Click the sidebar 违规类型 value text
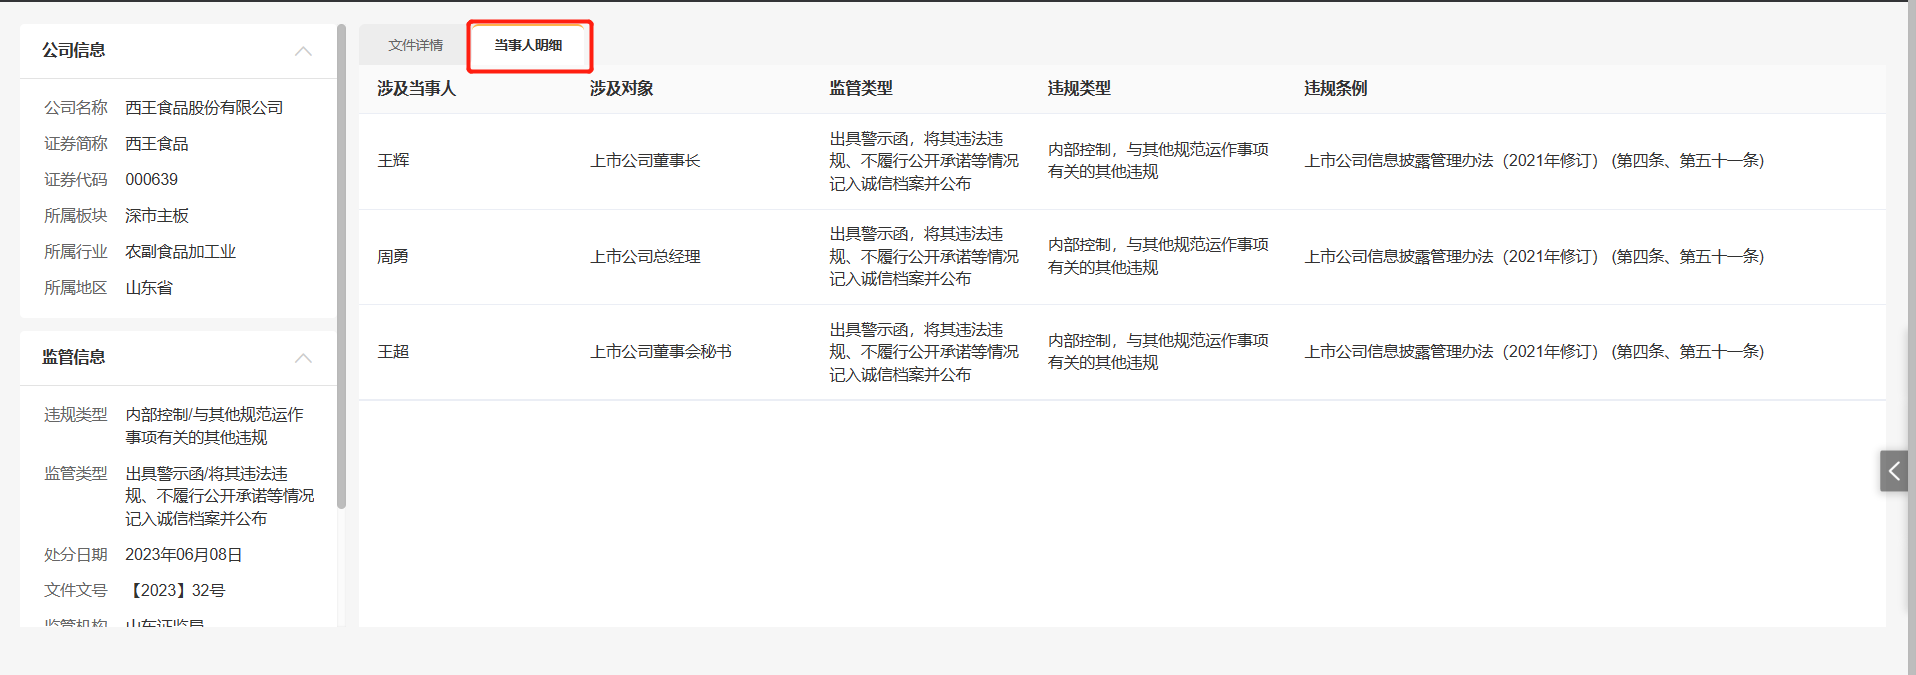The width and height of the screenshot is (1916, 675). coord(214,426)
